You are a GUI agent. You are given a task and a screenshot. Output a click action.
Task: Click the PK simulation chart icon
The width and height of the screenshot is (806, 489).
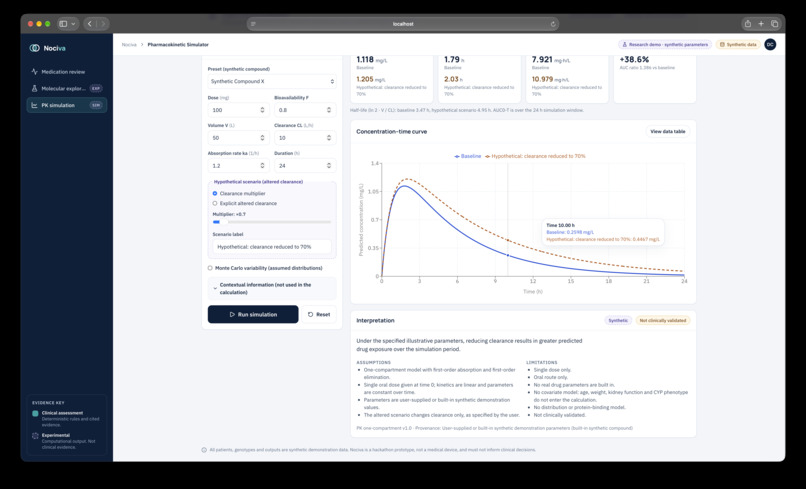pos(34,105)
